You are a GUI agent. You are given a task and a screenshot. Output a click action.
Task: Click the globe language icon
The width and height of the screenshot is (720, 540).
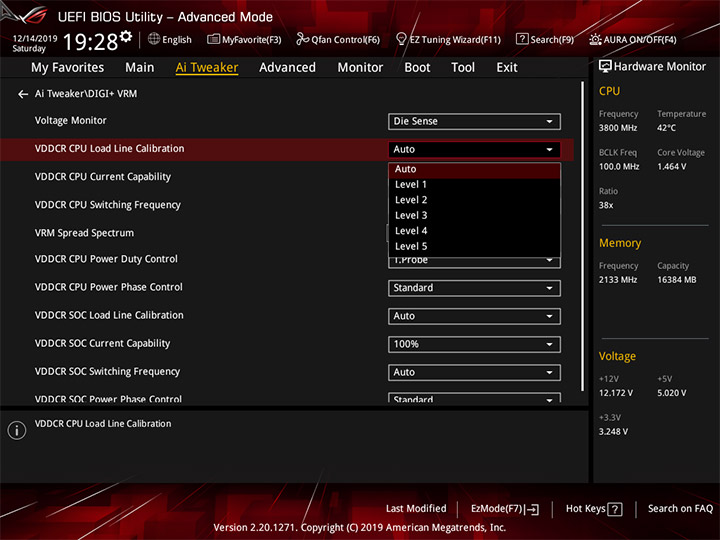154,39
